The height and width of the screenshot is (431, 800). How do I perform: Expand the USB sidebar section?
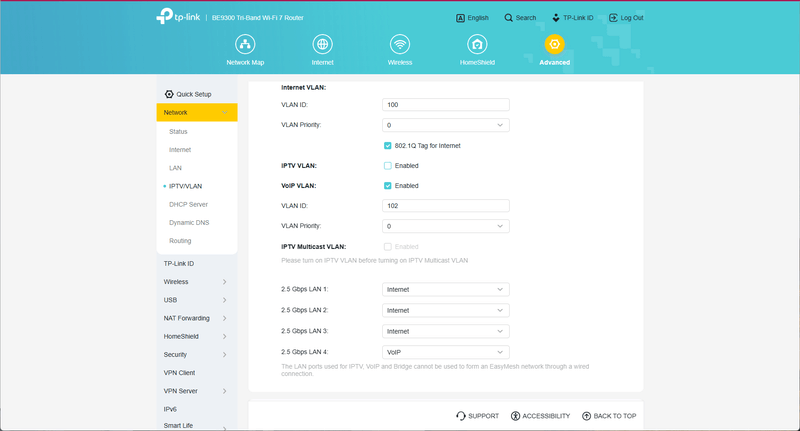pyautogui.click(x=197, y=300)
